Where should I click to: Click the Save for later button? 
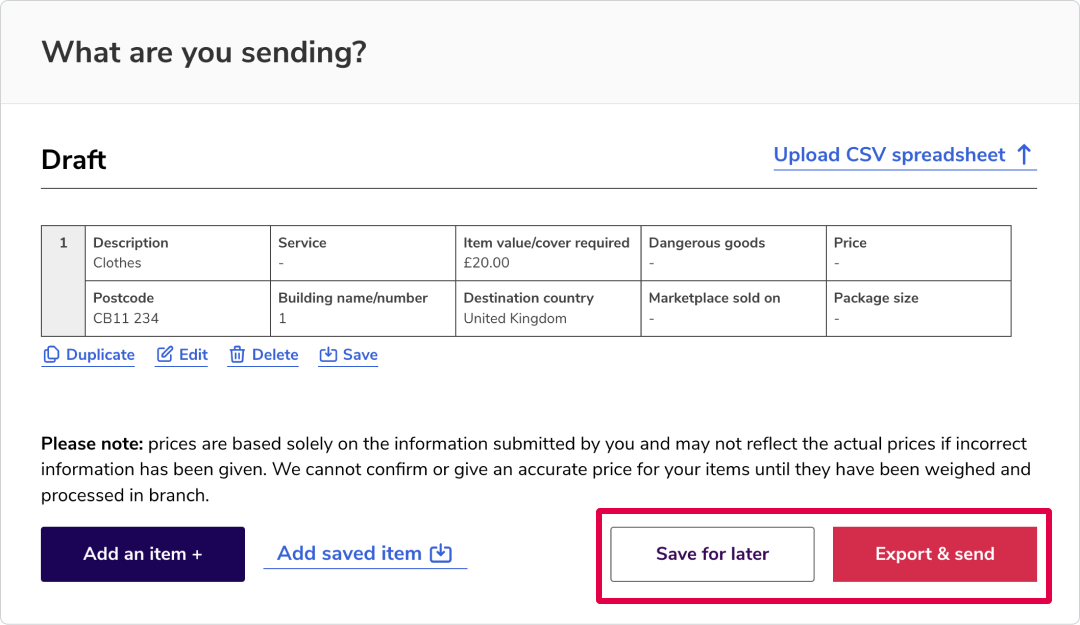pyautogui.click(x=712, y=554)
